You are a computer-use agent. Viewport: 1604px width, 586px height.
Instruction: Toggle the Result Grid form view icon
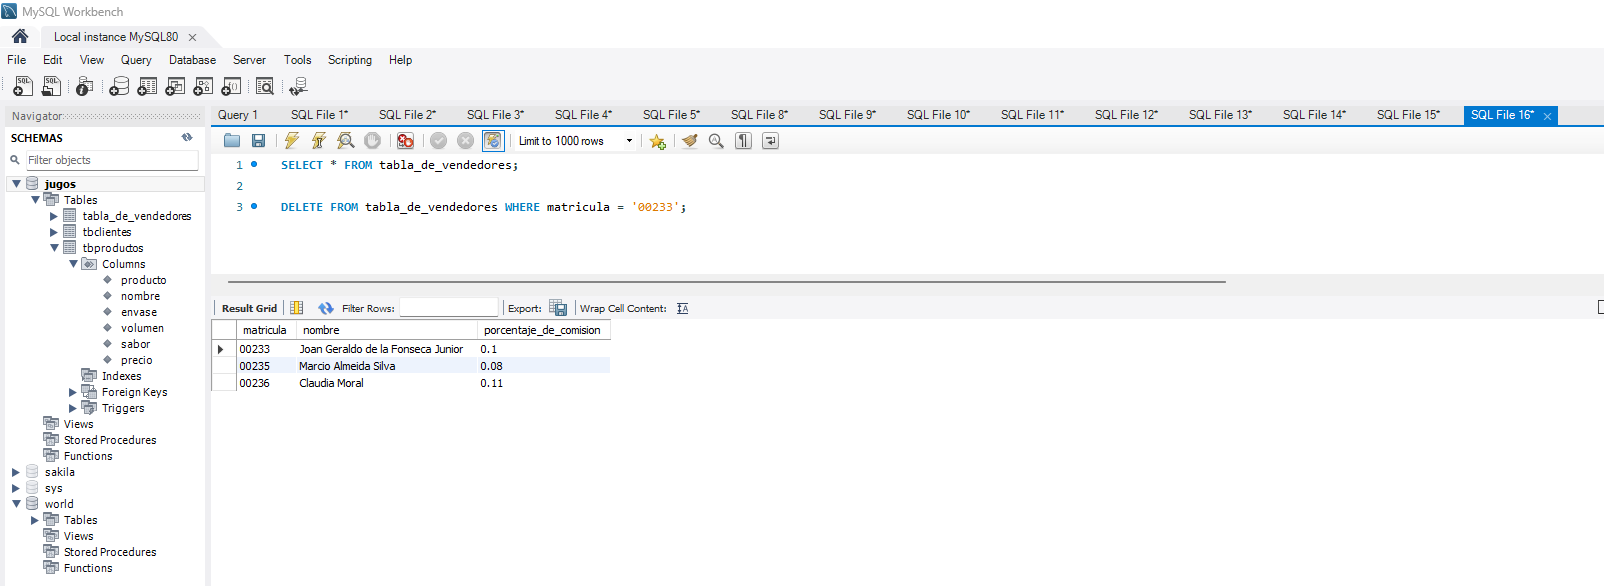(x=297, y=308)
